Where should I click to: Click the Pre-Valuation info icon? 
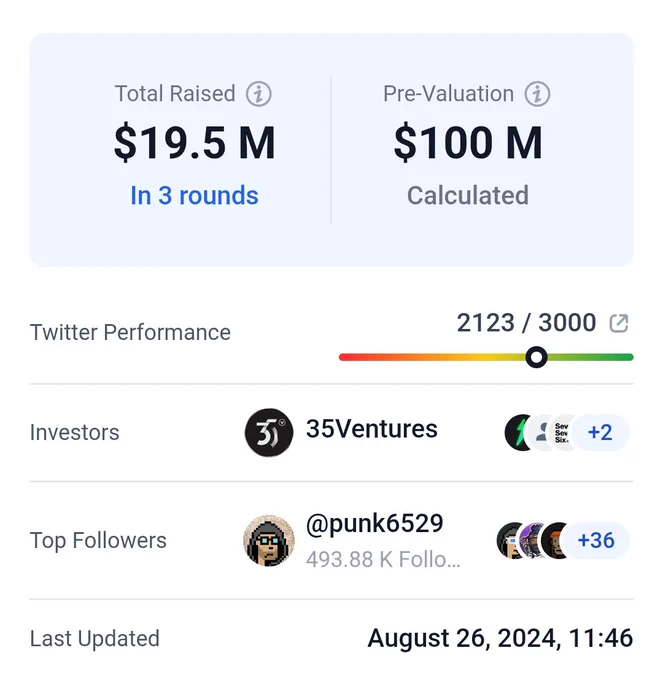[x=537, y=94]
